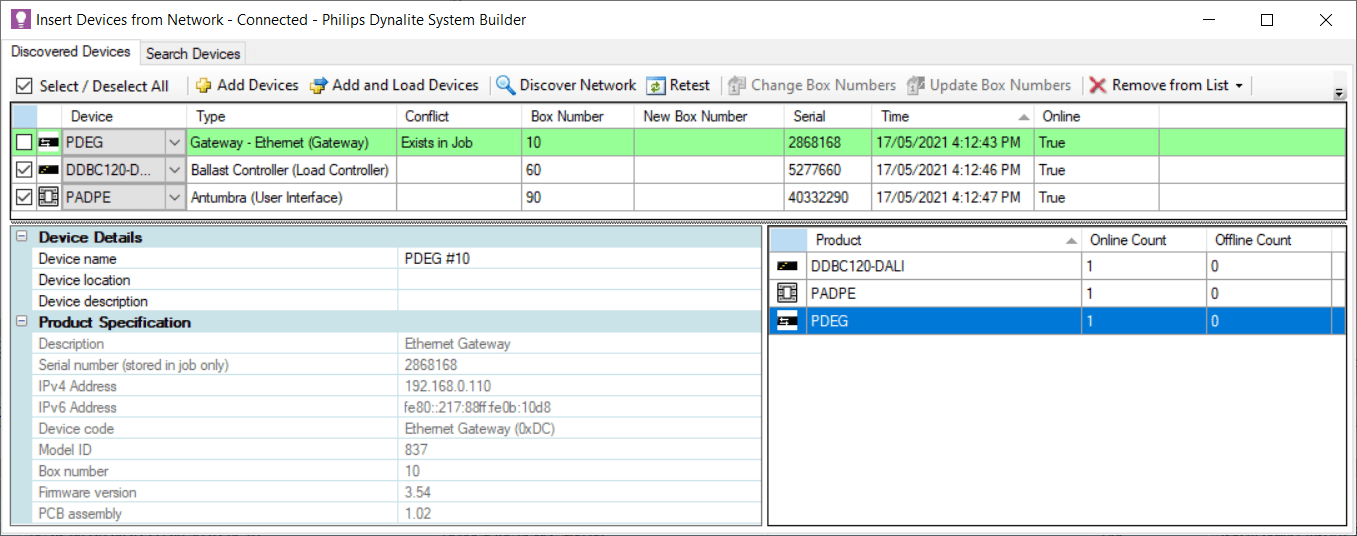Sort by the Online column header
1357x536 pixels.
1097,116
